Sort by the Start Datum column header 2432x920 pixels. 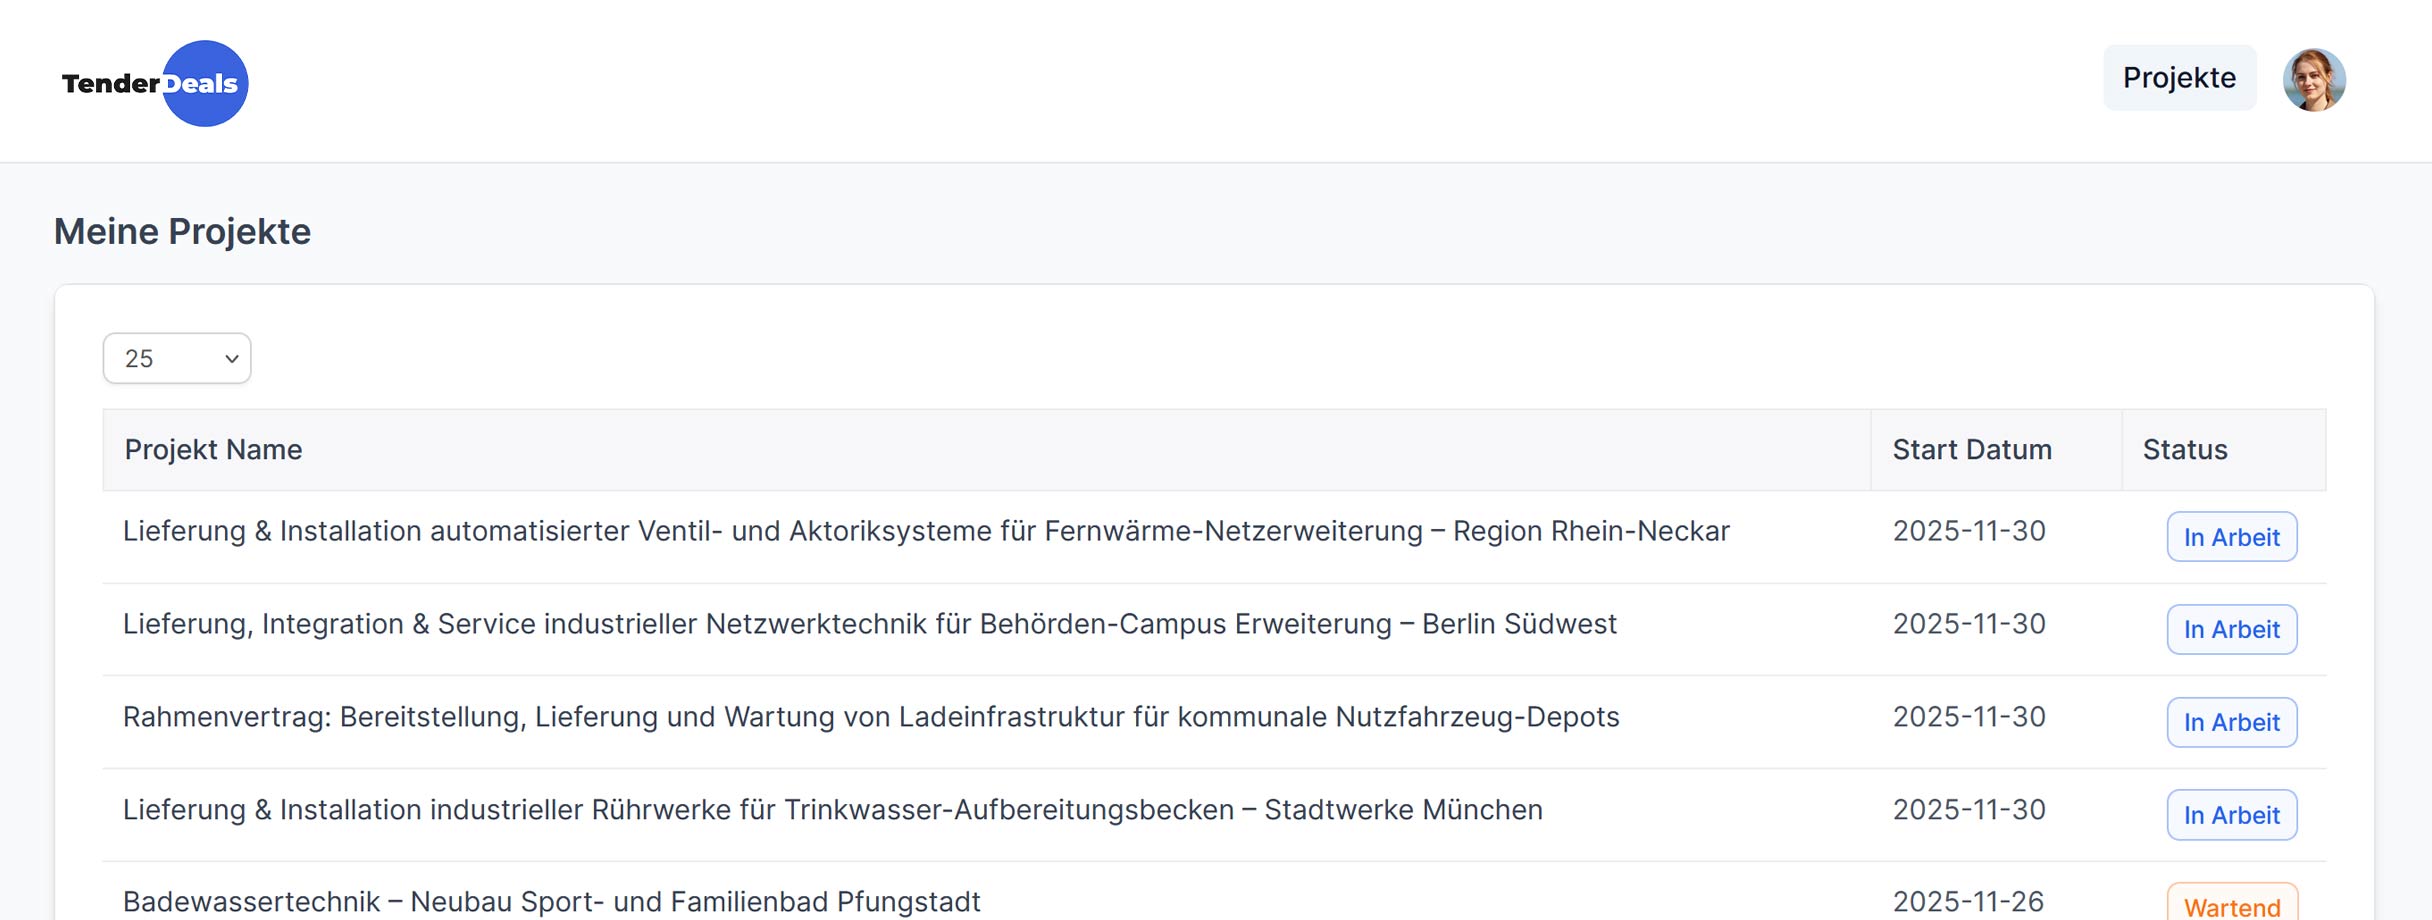point(1971,450)
